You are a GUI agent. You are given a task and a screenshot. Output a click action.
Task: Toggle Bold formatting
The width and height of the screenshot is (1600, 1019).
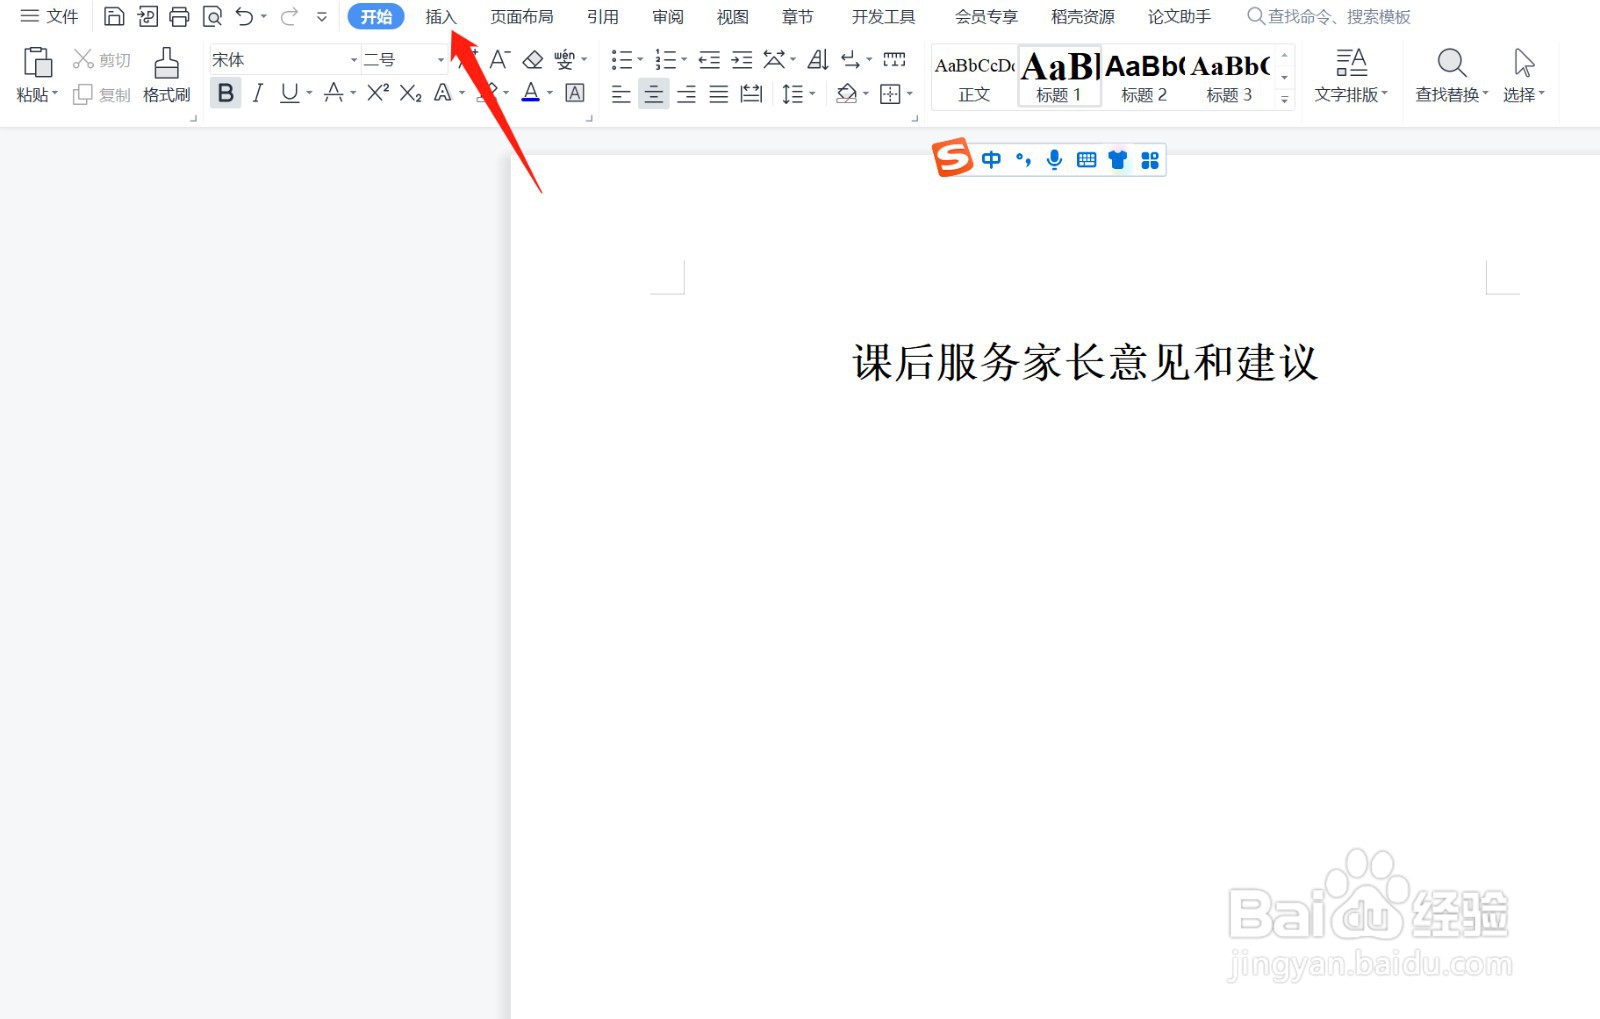pyautogui.click(x=225, y=93)
